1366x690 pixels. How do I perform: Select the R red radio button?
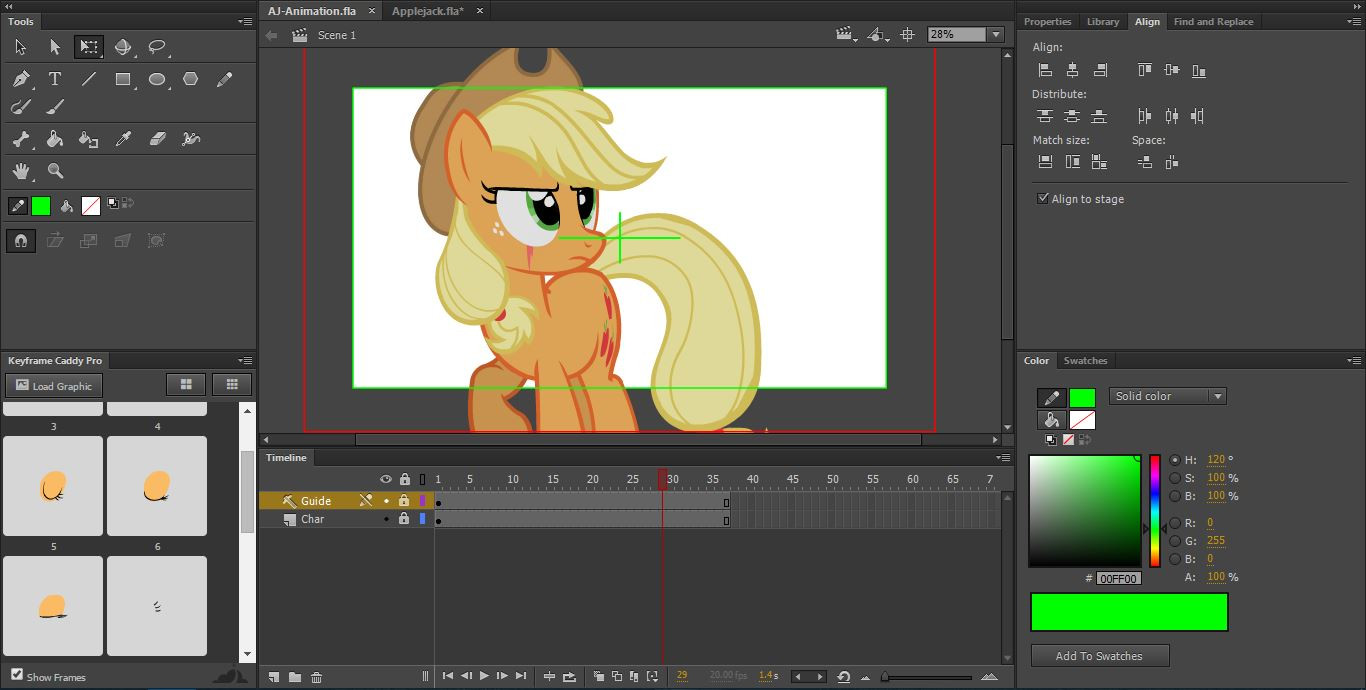(x=1175, y=523)
